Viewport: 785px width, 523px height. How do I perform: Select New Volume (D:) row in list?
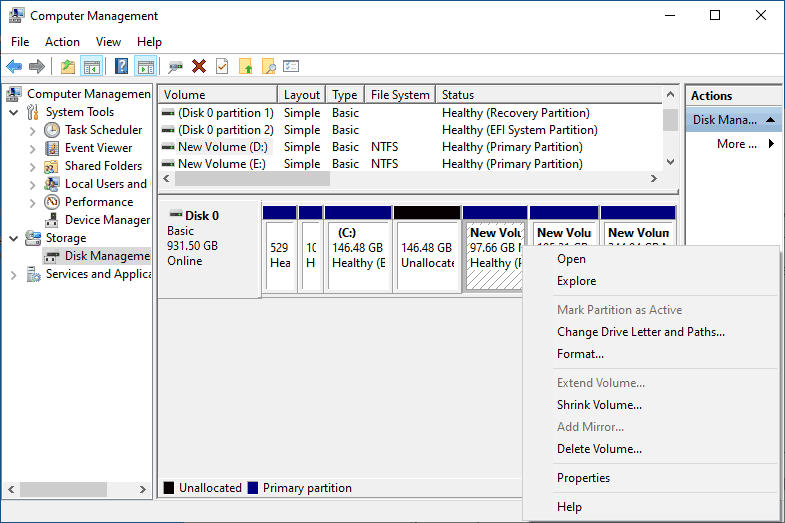click(411, 147)
